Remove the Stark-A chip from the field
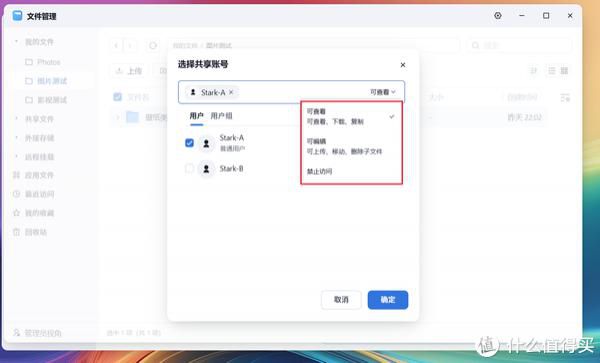The image size is (600, 363). click(231, 92)
